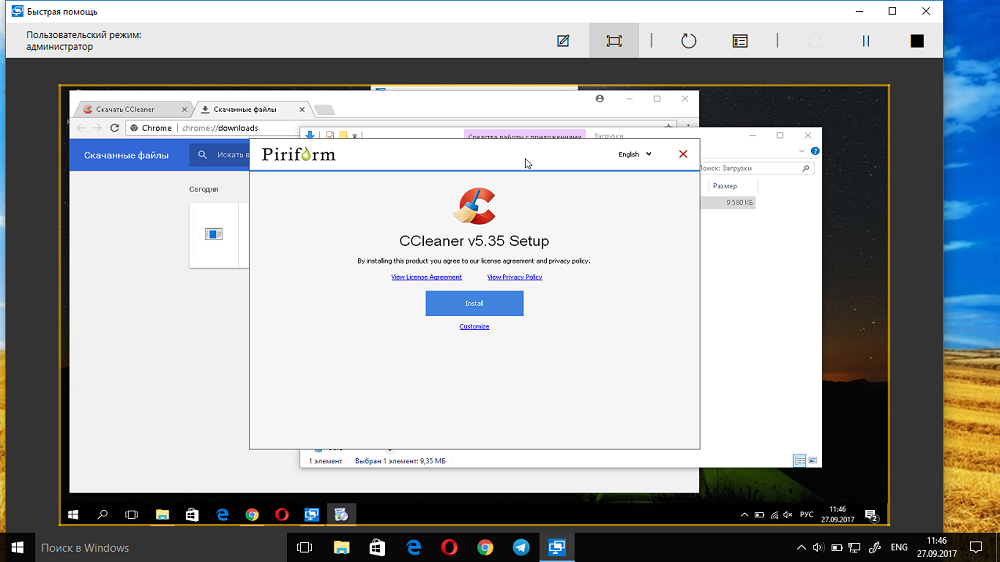Screen dimensions: 1000x562
Task: Click the restart circular arrow in Quick Assist
Action: click(x=689, y=41)
